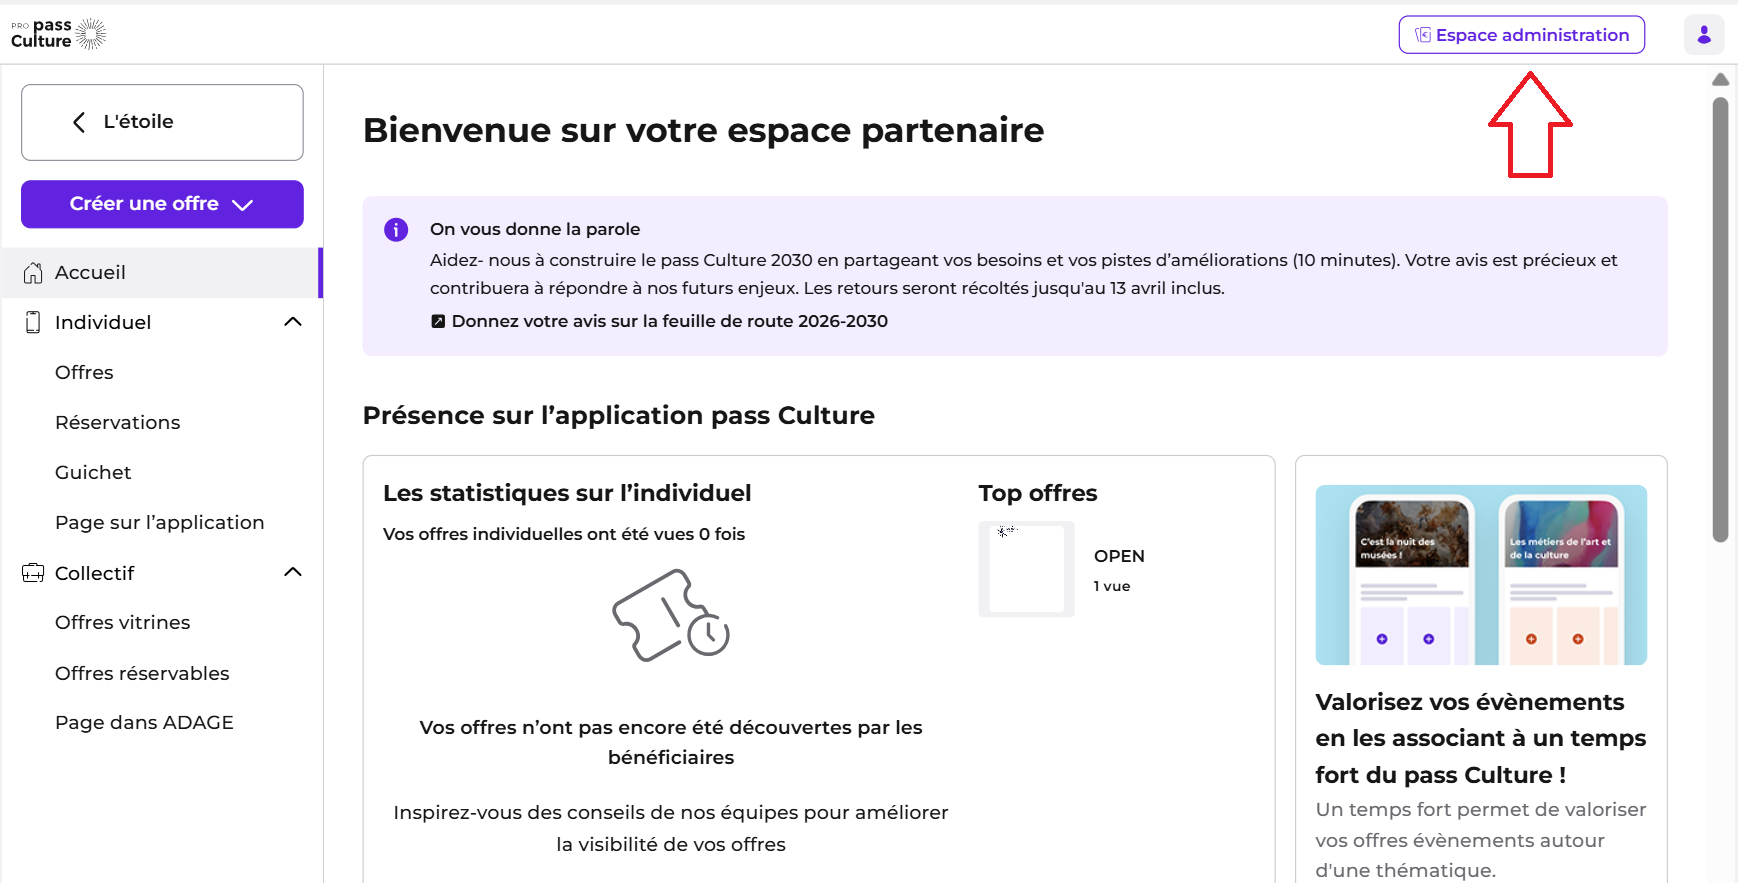Screen dimensions: 1738x883
Task: Click the Individuel section label
Action: point(103,322)
